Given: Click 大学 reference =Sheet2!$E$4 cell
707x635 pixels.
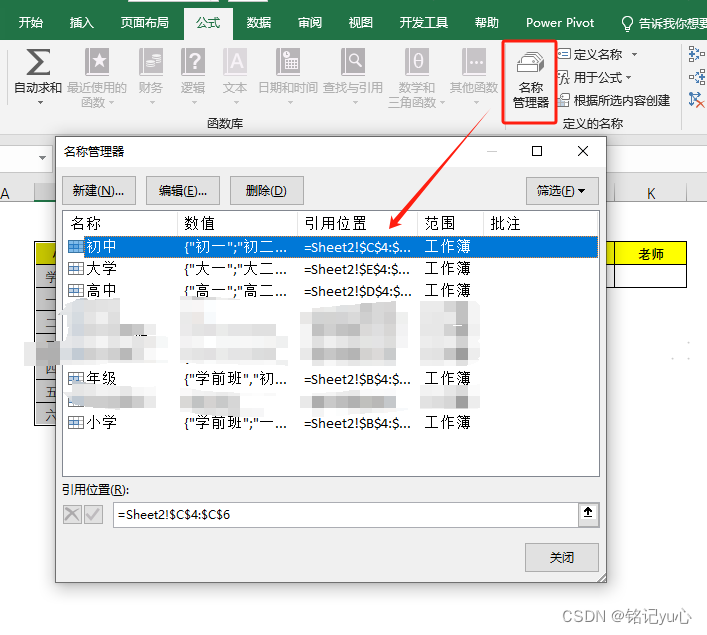Looking at the screenshot, I should (357, 269).
